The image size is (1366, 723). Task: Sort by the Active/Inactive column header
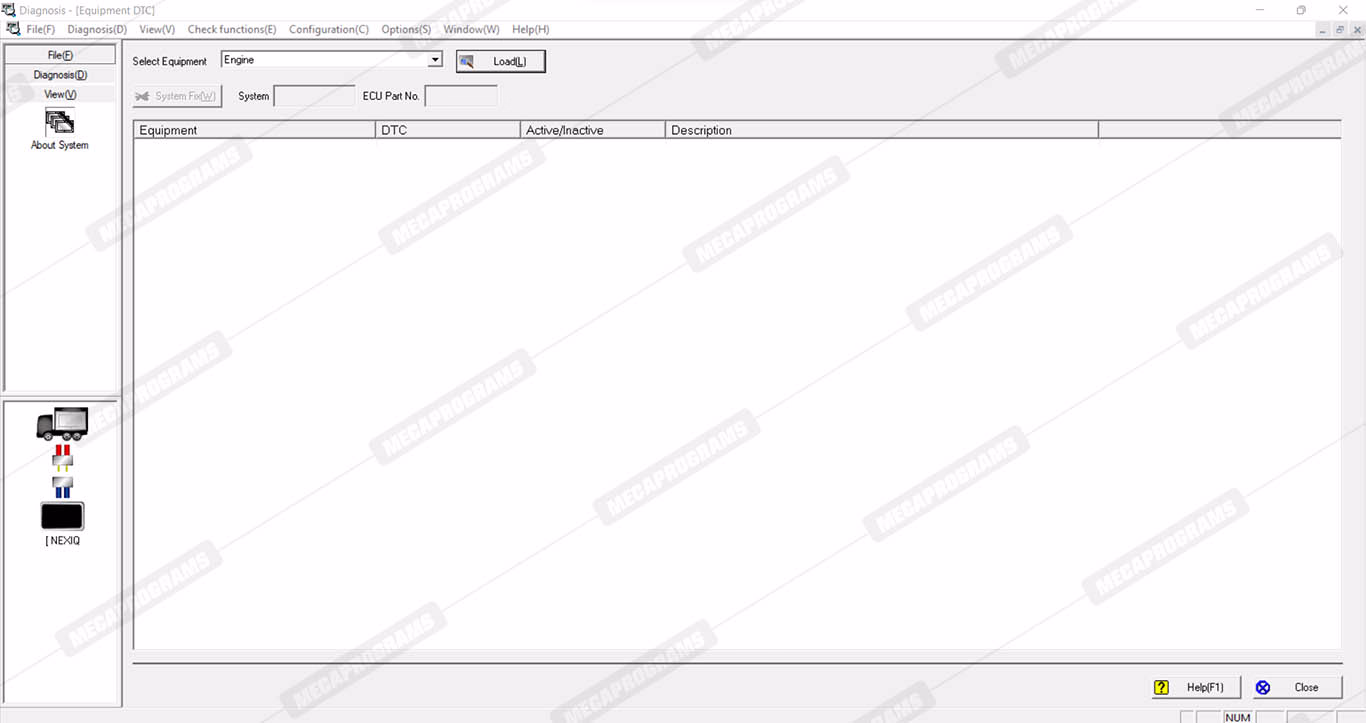click(593, 130)
